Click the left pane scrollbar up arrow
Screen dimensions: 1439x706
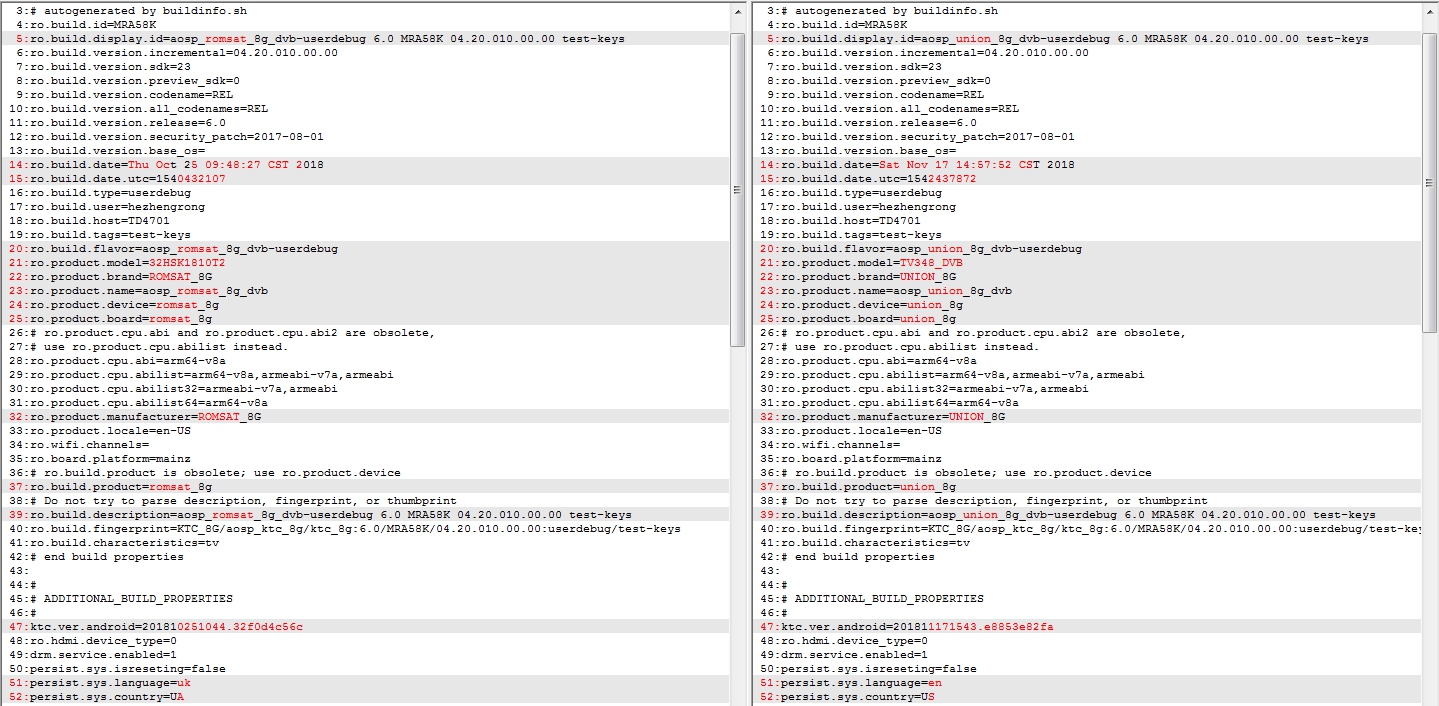point(737,10)
